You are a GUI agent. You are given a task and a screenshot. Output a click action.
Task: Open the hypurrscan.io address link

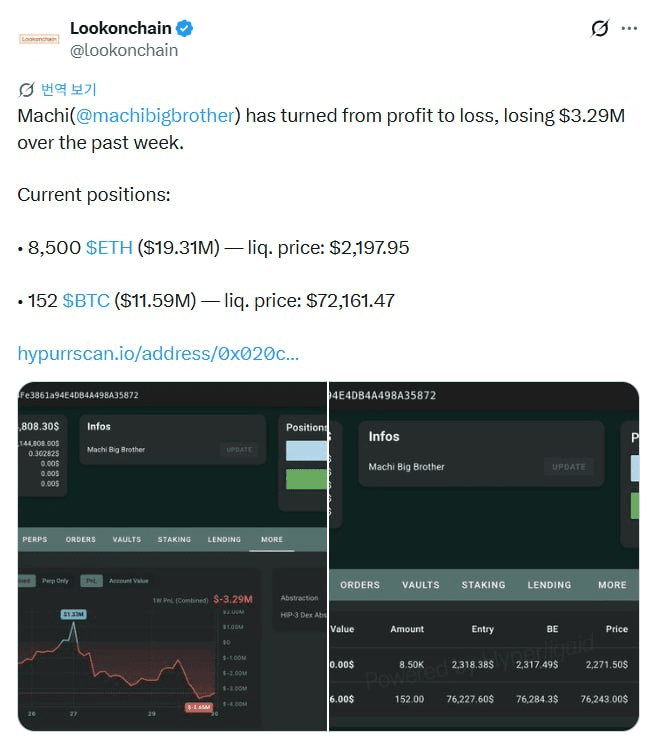[x=158, y=353]
